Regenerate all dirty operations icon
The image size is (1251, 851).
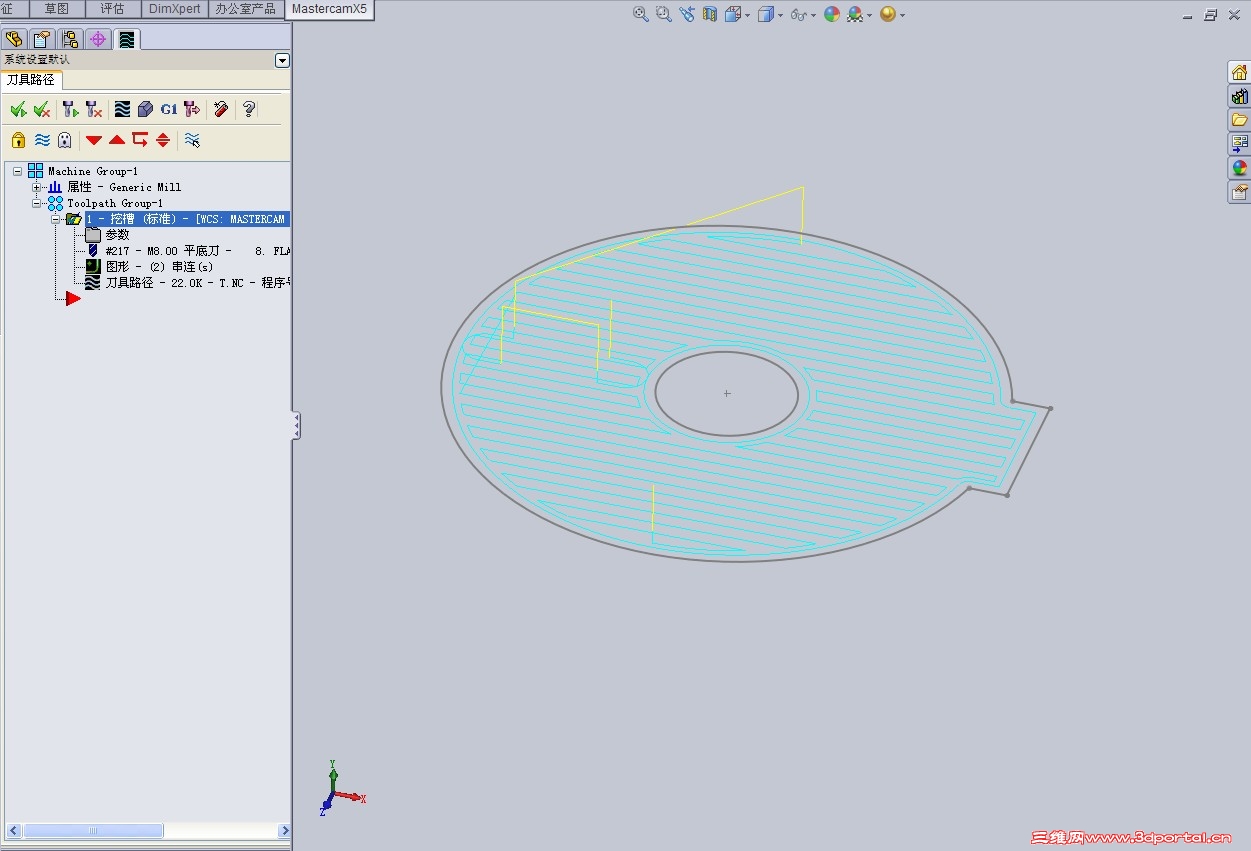[x=93, y=109]
